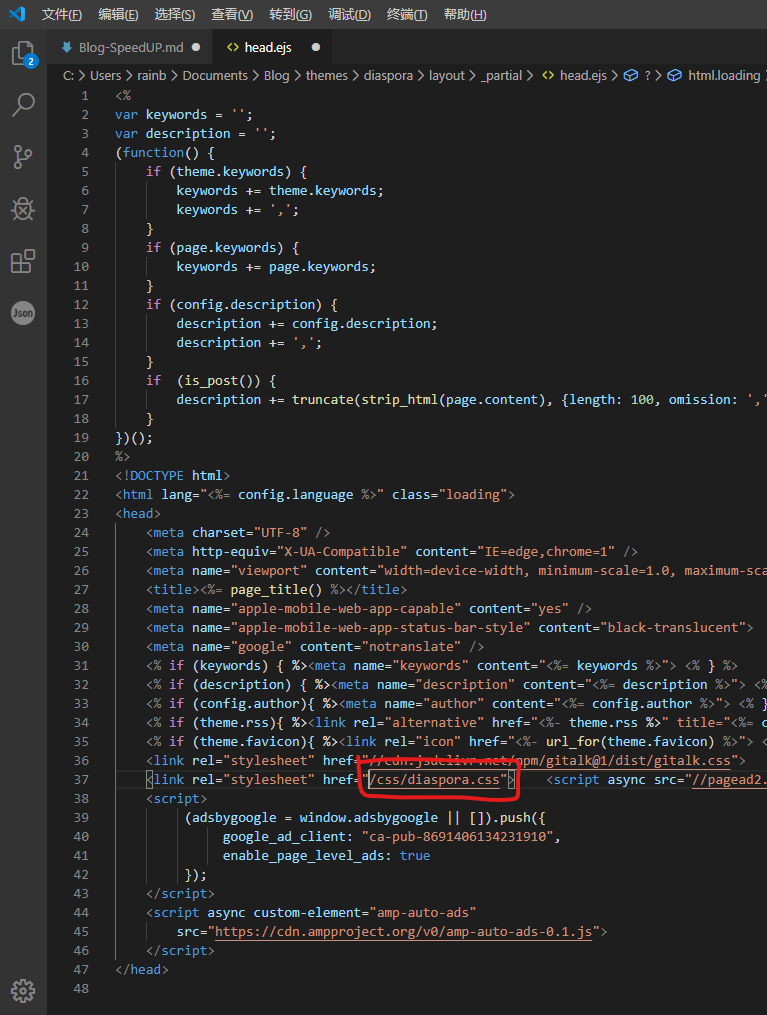Viewport: 767px width, 1015px height.
Task: Open the 文件(F) menu
Action: point(62,15)
